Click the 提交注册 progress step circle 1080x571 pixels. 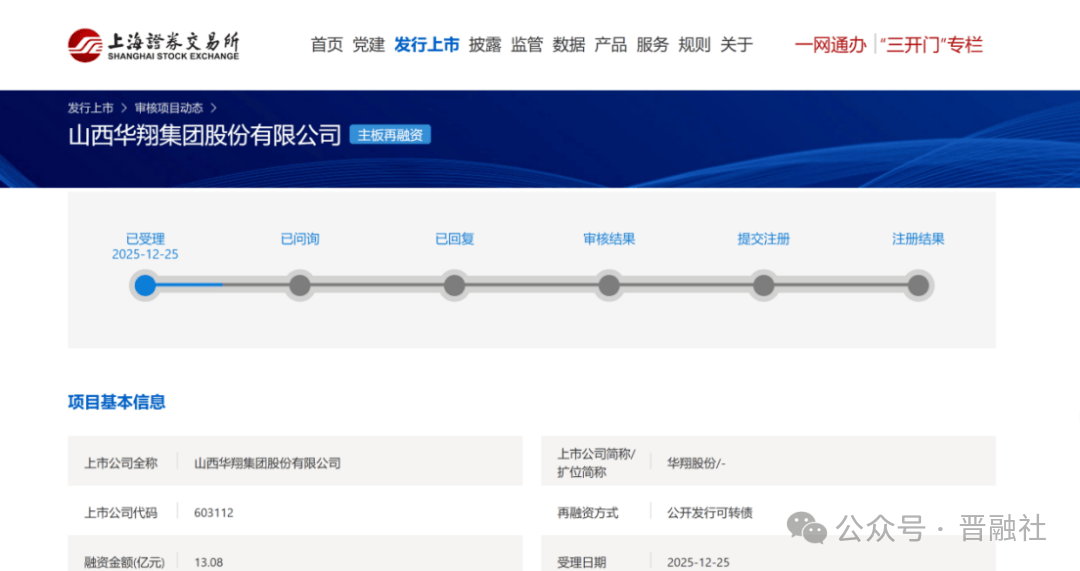coord(764,286)
